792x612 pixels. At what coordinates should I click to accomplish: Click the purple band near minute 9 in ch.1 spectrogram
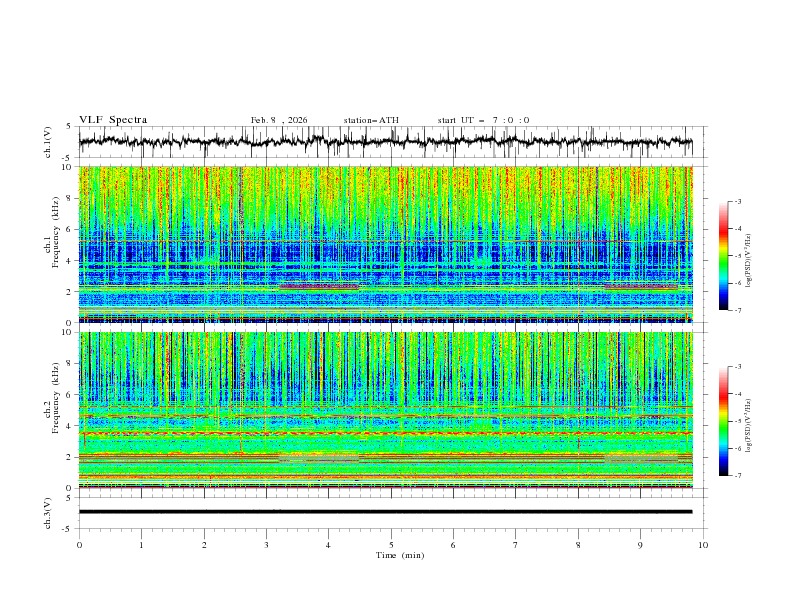click(641, 286)
